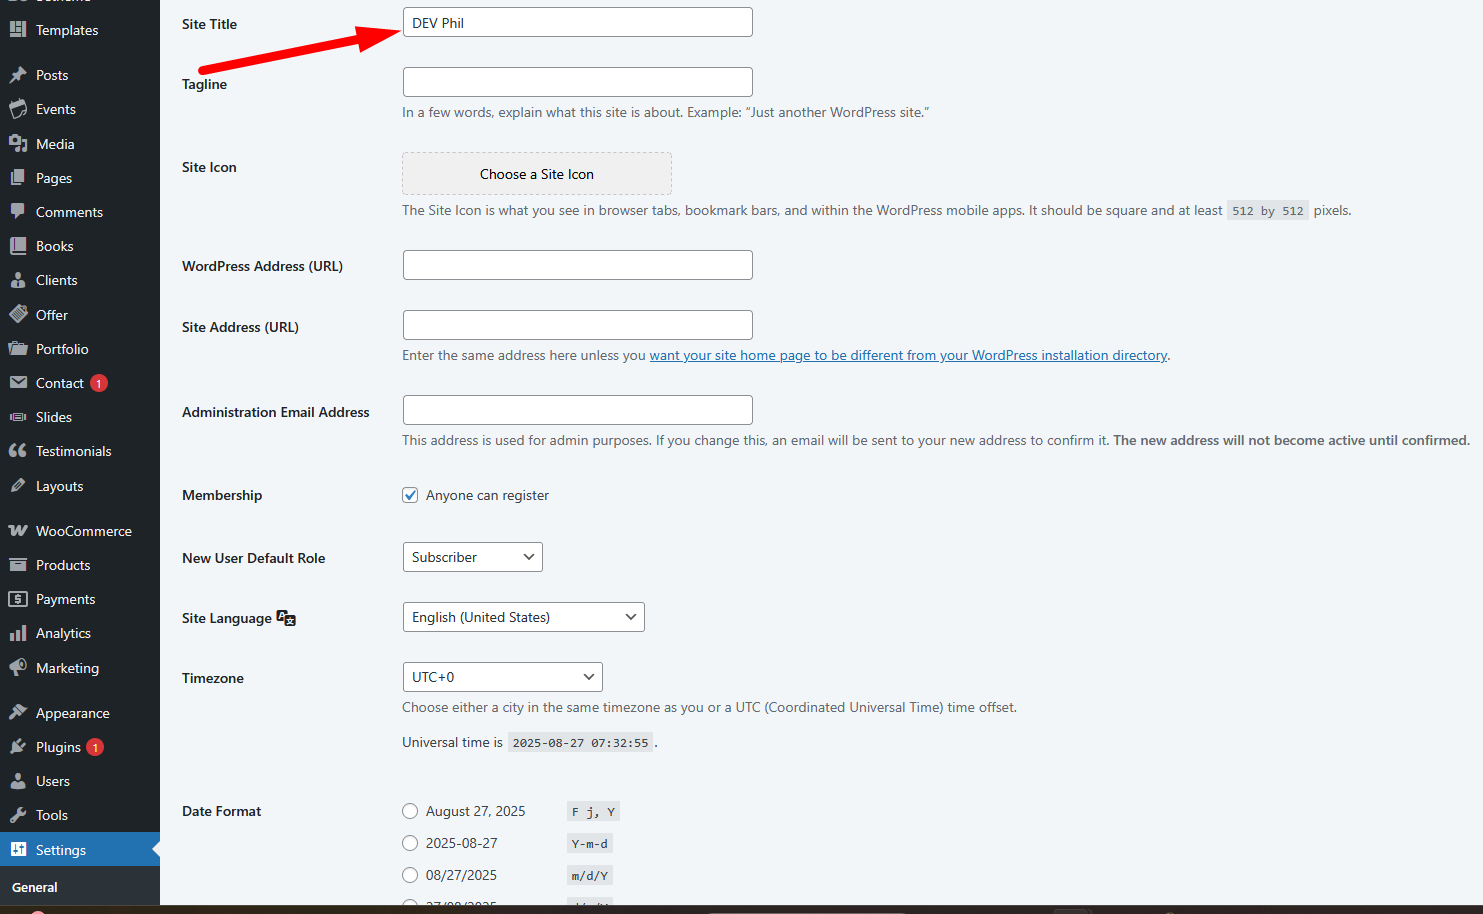Open the General settings submenu item
Image resolution: width=1483 pixels, height=914 pixels.
pyautogui.click(x=35, y=887)
